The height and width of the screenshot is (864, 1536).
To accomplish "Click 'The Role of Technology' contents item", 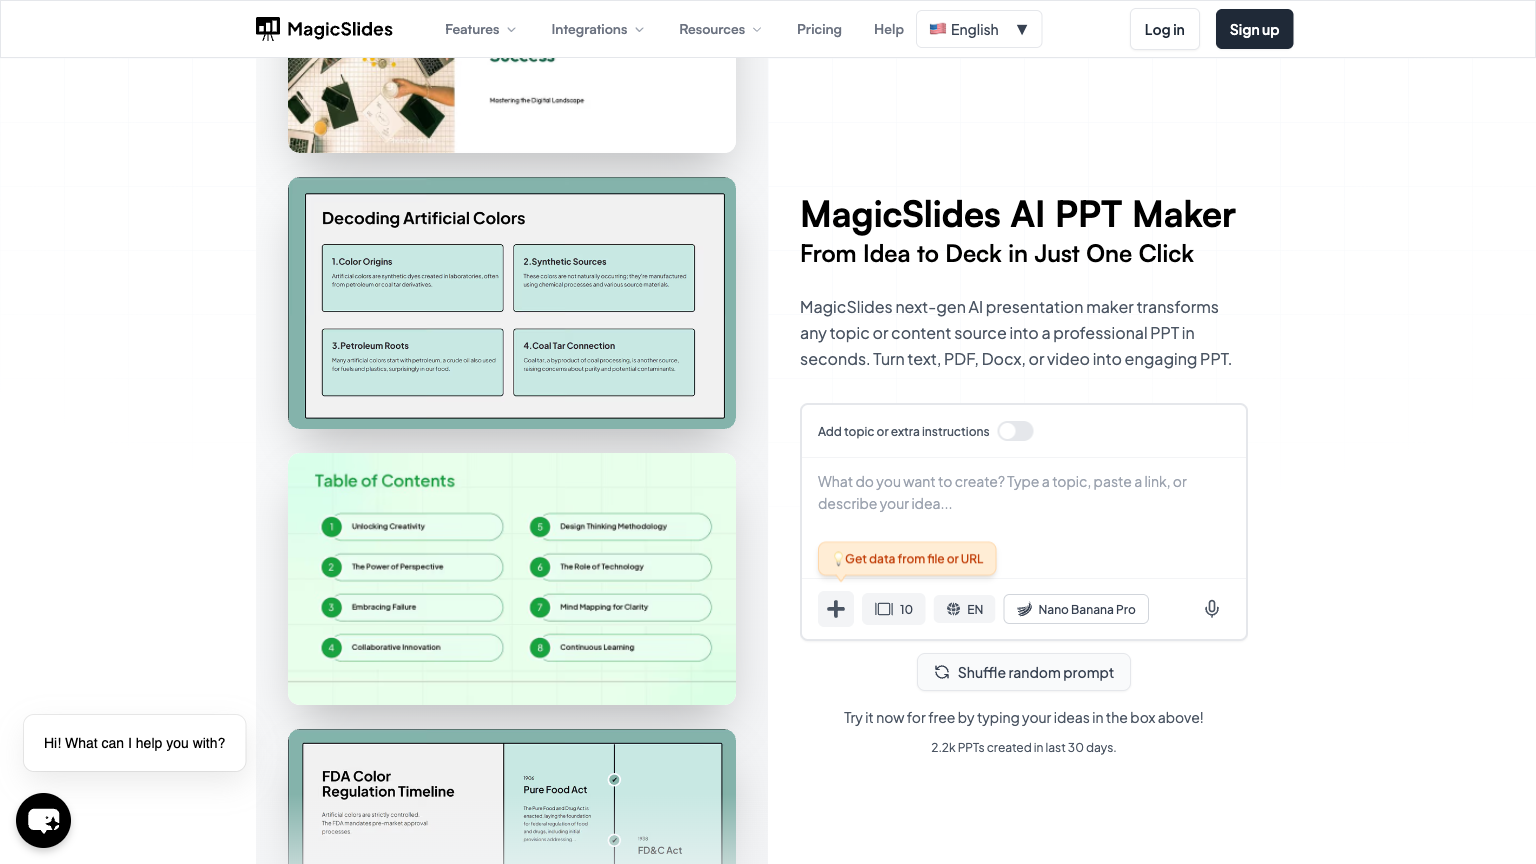I will click(x=602, y=567).
